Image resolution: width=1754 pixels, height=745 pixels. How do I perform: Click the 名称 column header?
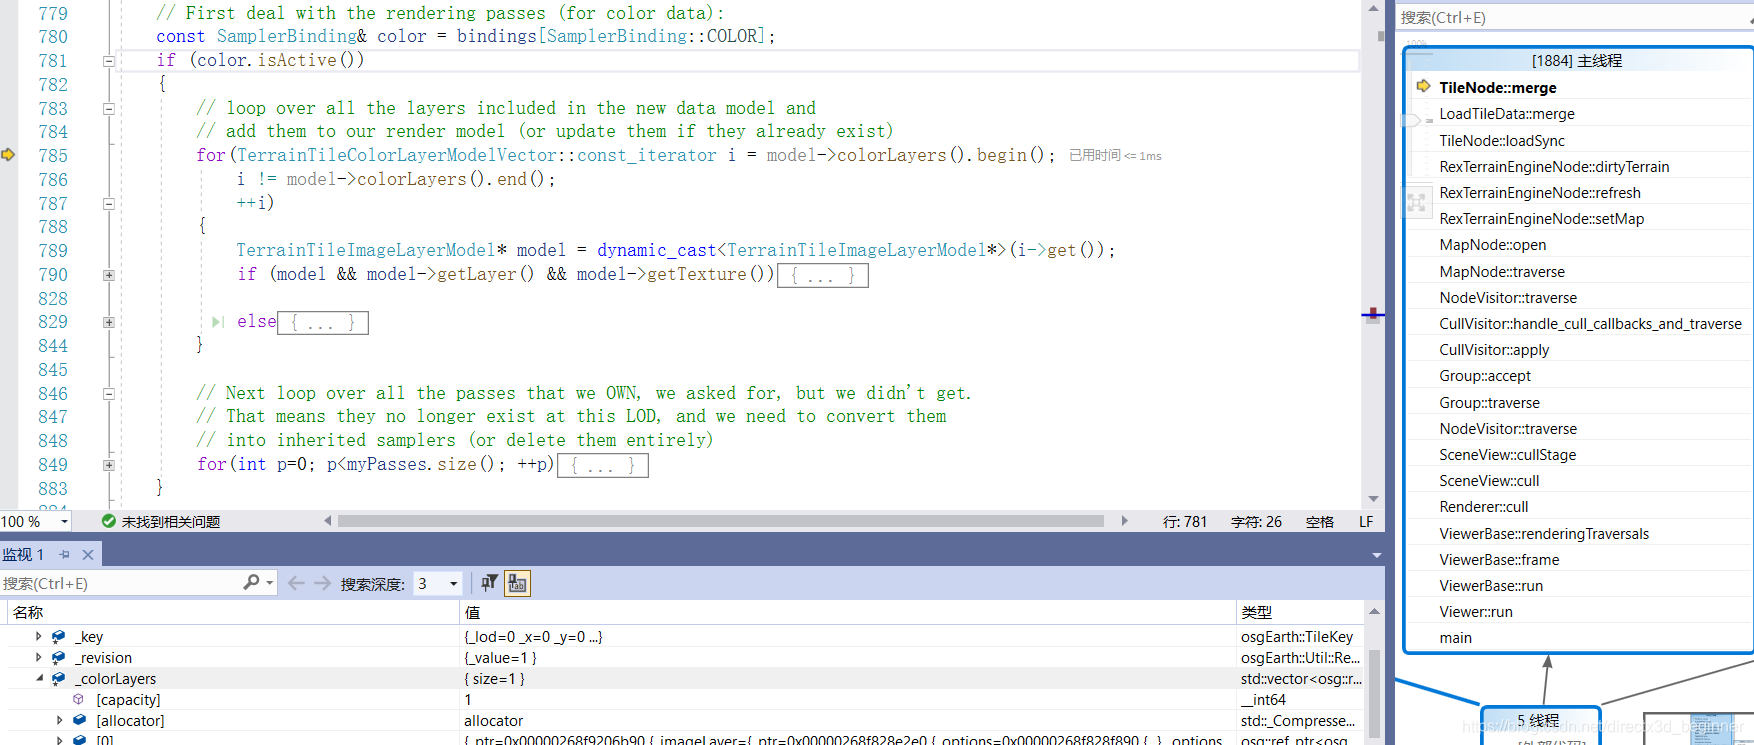tap(233, 612)
